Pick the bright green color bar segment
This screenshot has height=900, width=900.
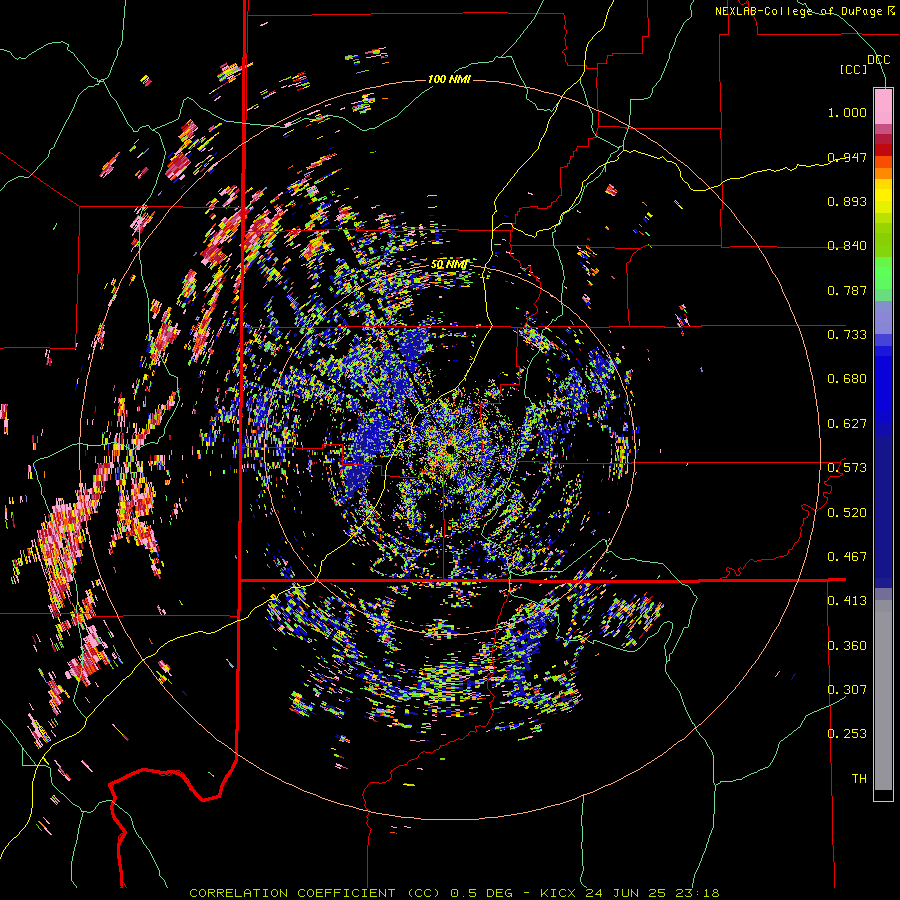(883, 273)
